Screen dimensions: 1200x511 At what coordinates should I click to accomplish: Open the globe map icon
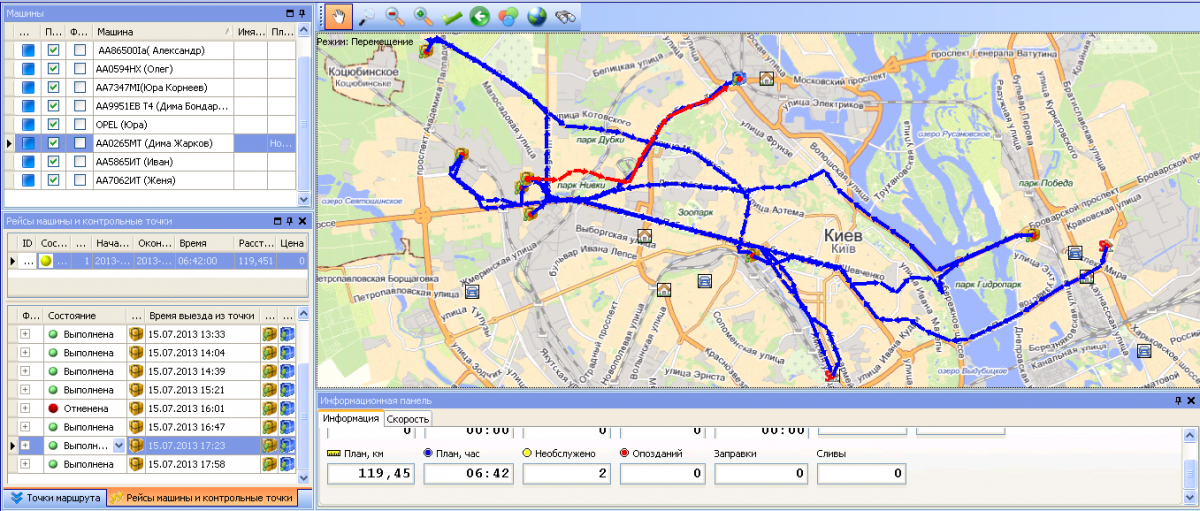pos(537,16)
